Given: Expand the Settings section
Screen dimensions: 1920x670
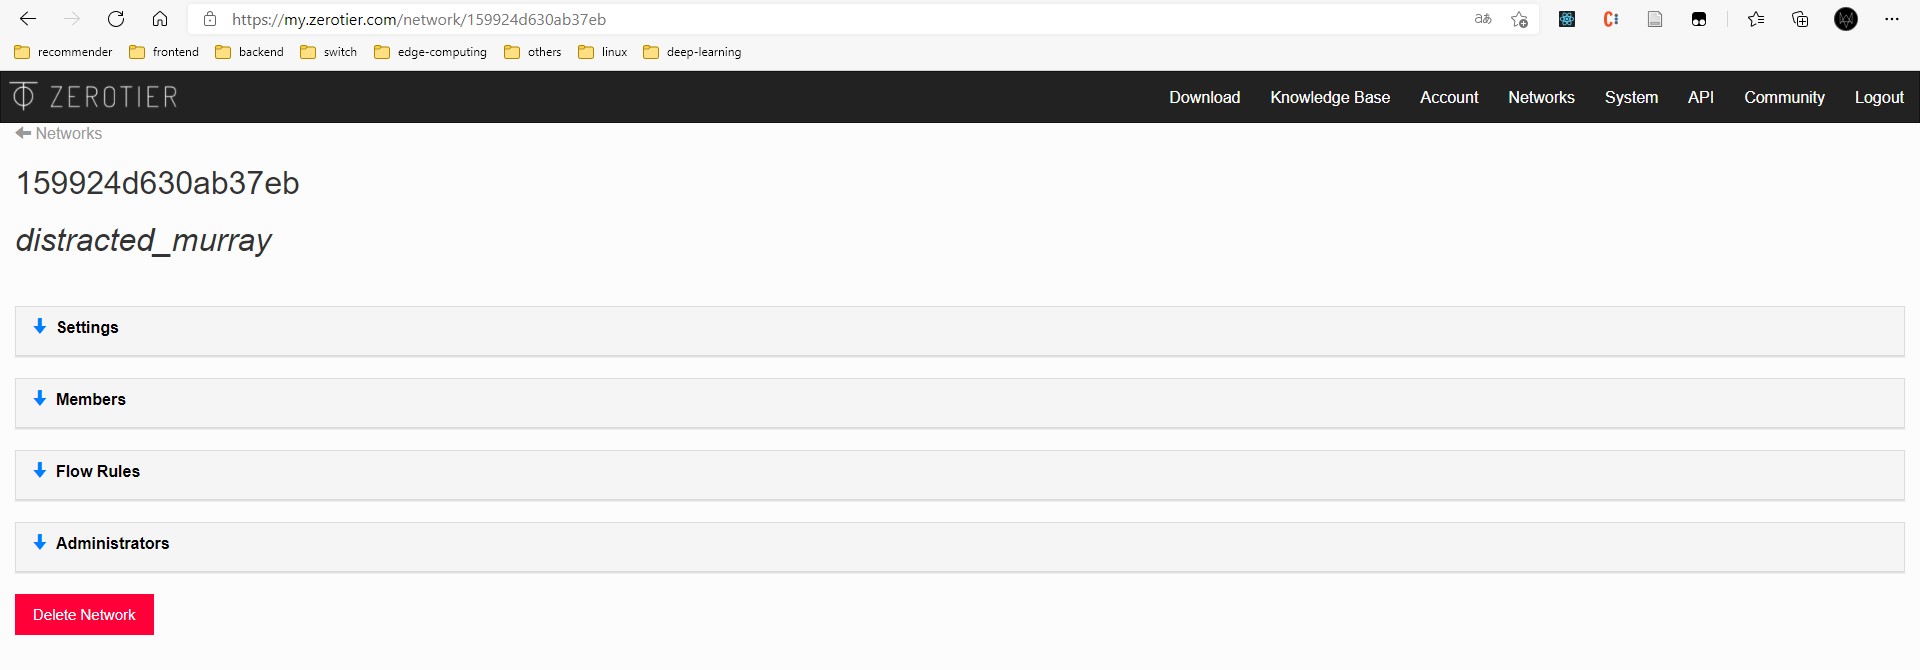Looking at the screenshot, I should (x=87, y=327).
